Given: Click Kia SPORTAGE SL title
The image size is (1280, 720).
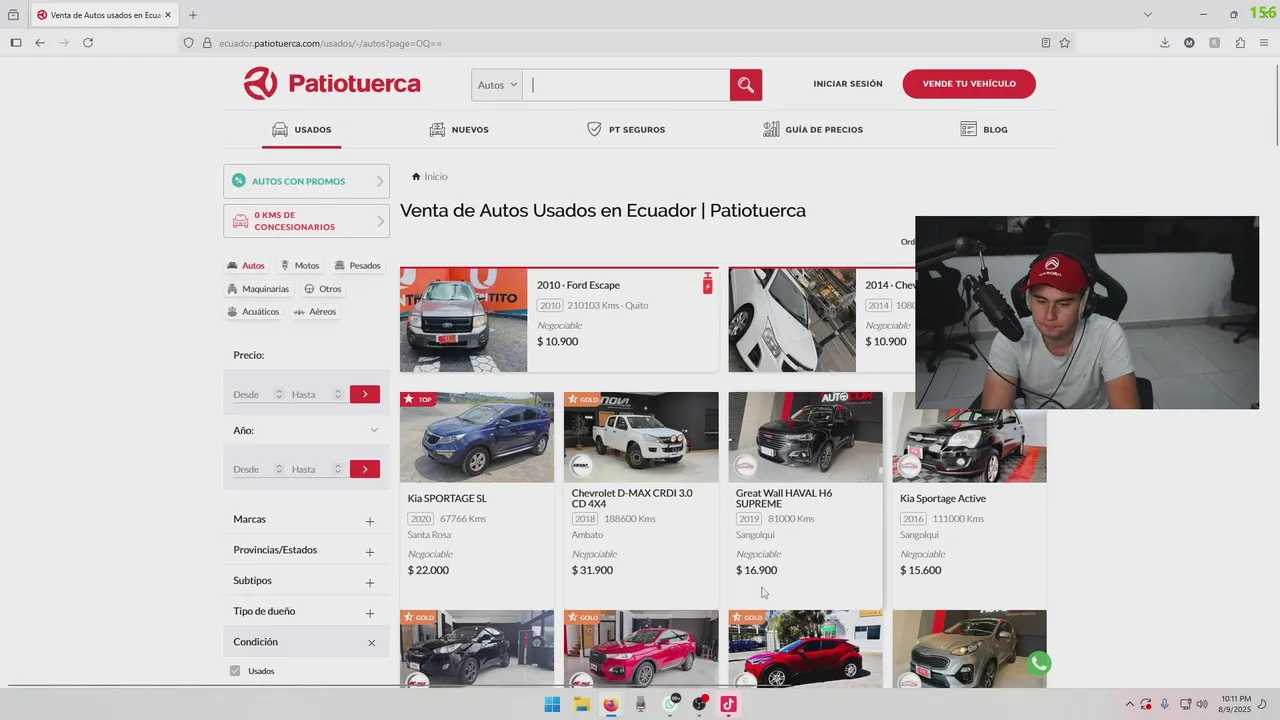Looking at the screenshot, I should (x=447, y=498).
